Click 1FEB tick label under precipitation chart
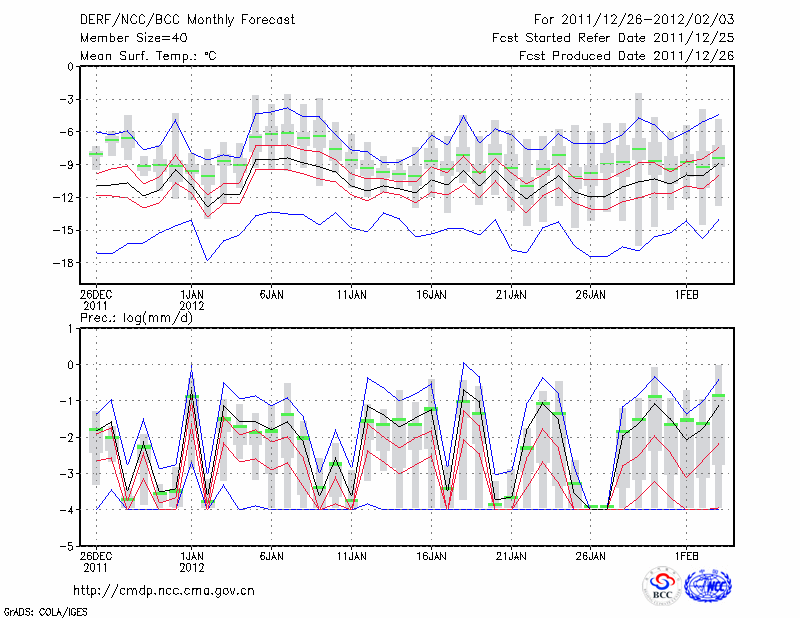Viewport: 800px width, 618px height. click(x=687, y=554)
